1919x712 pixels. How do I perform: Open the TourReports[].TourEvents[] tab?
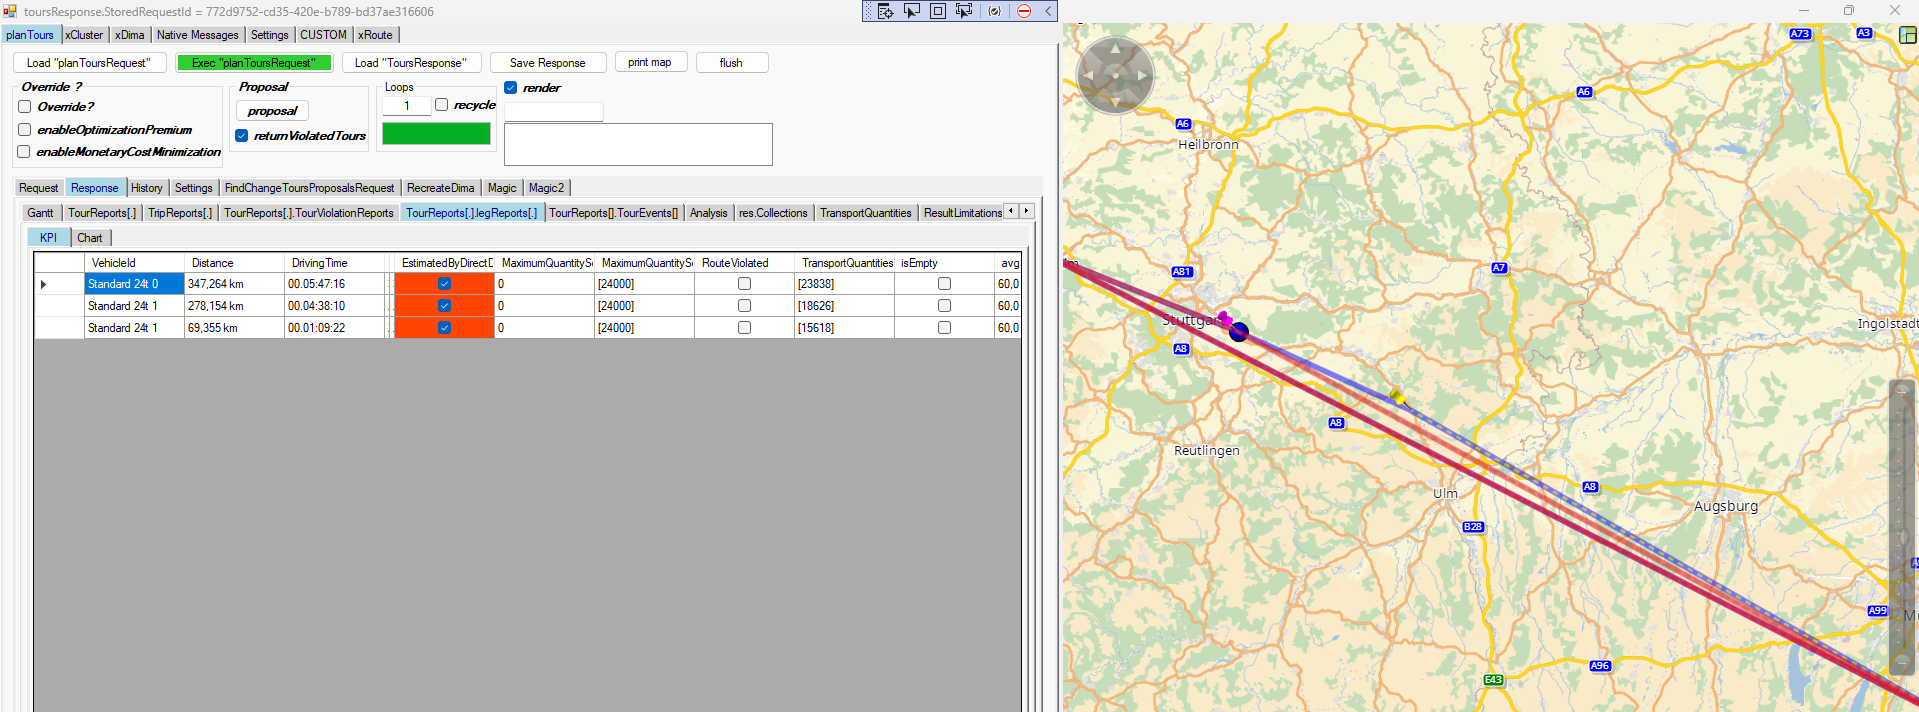pyautogui.click(x=613, y=213)
